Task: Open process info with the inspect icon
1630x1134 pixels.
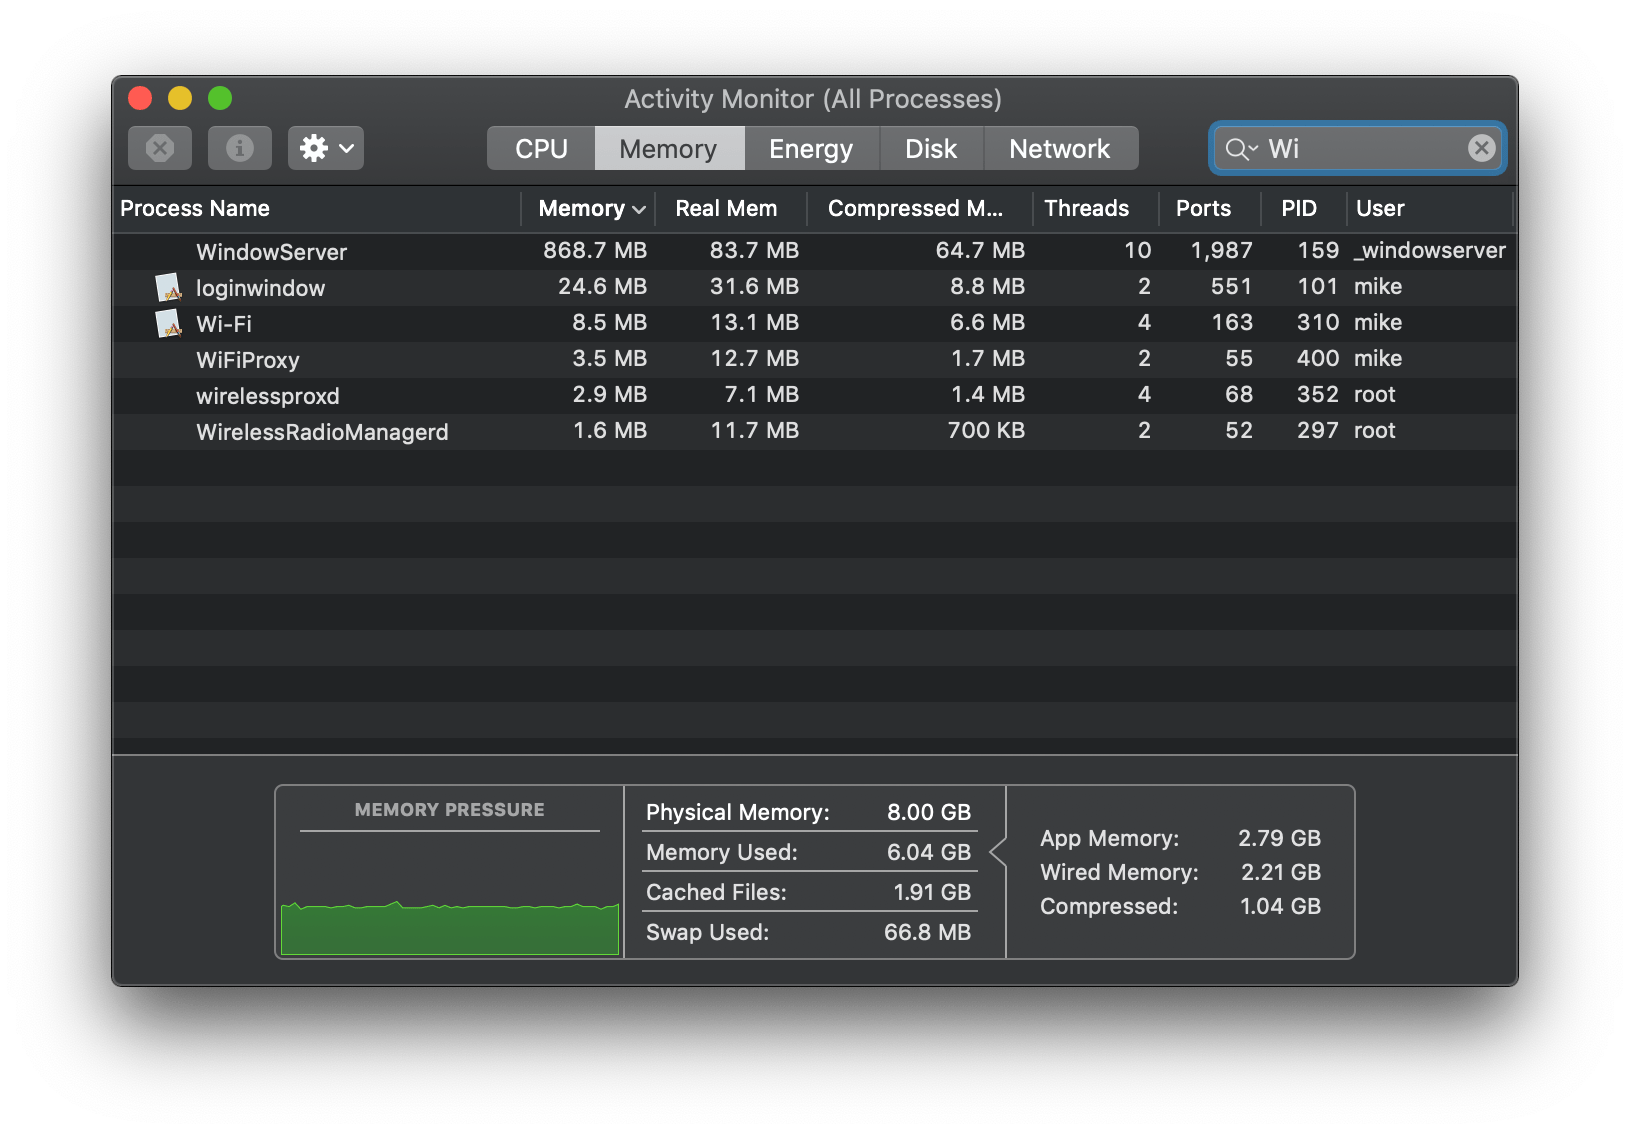Action: point(239,147)
